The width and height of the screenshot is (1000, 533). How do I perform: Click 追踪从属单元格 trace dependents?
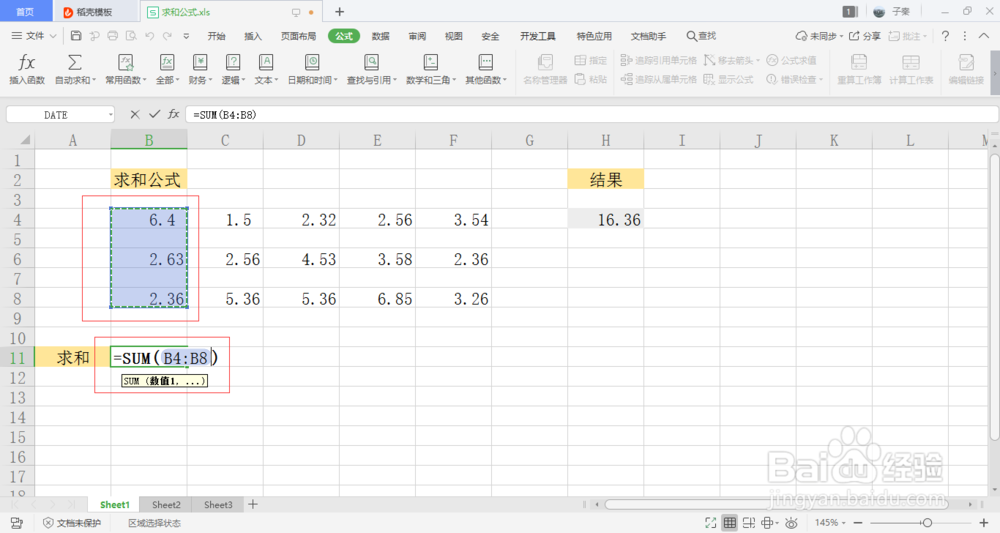659,79
